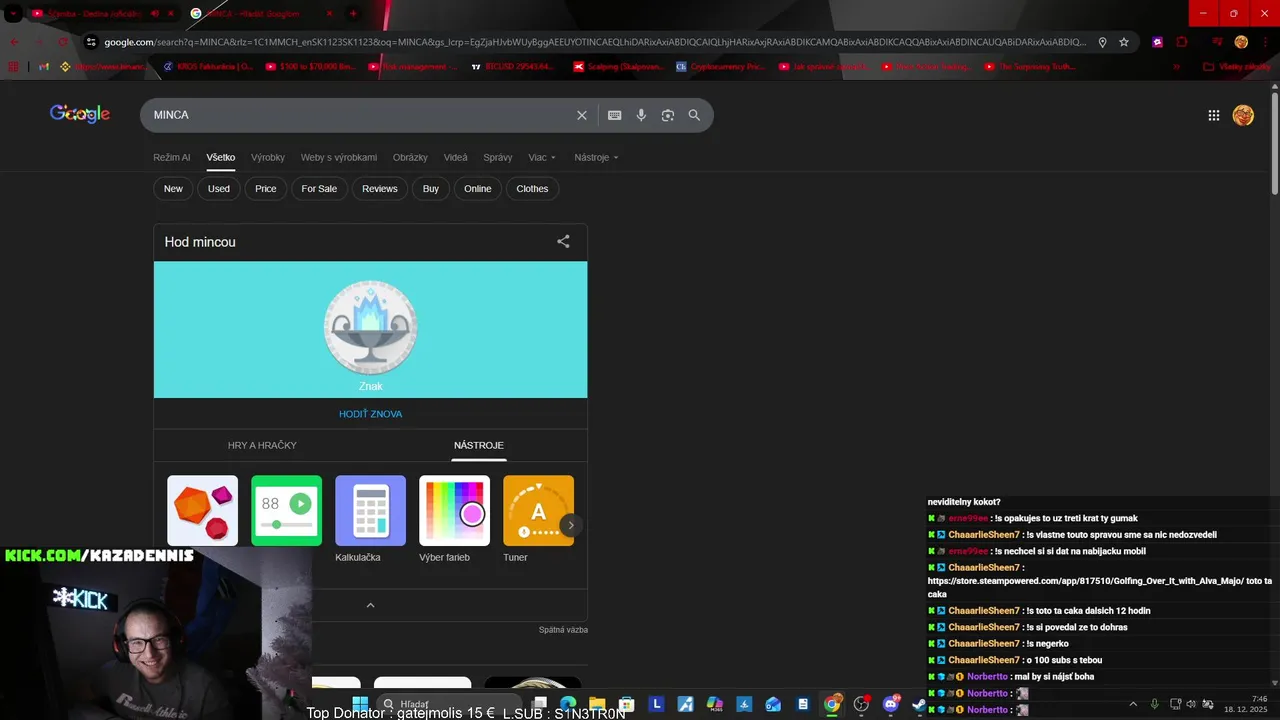Open Microsoft Store from the taskbar

tap(626, 704)
